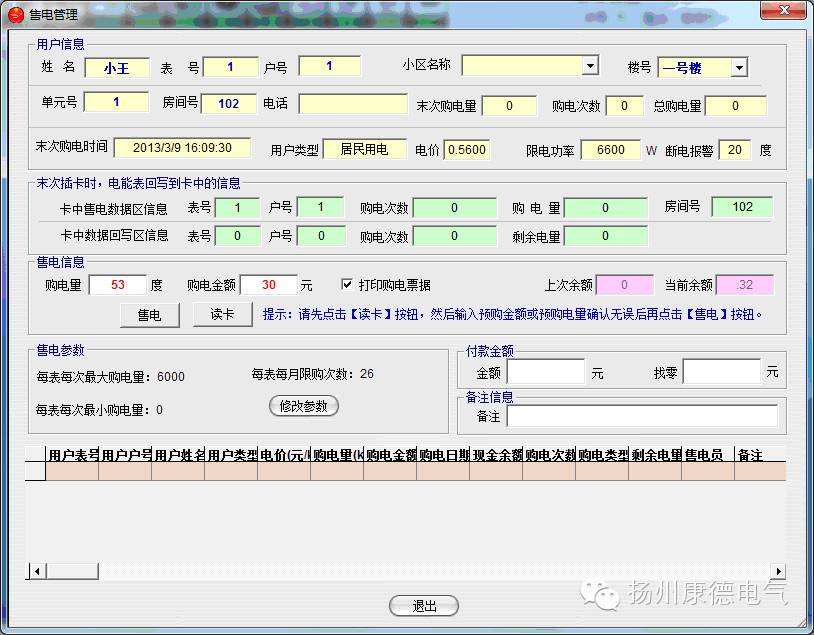Open the 楼号 dropdown showing 一号楼

coord(737,67)
